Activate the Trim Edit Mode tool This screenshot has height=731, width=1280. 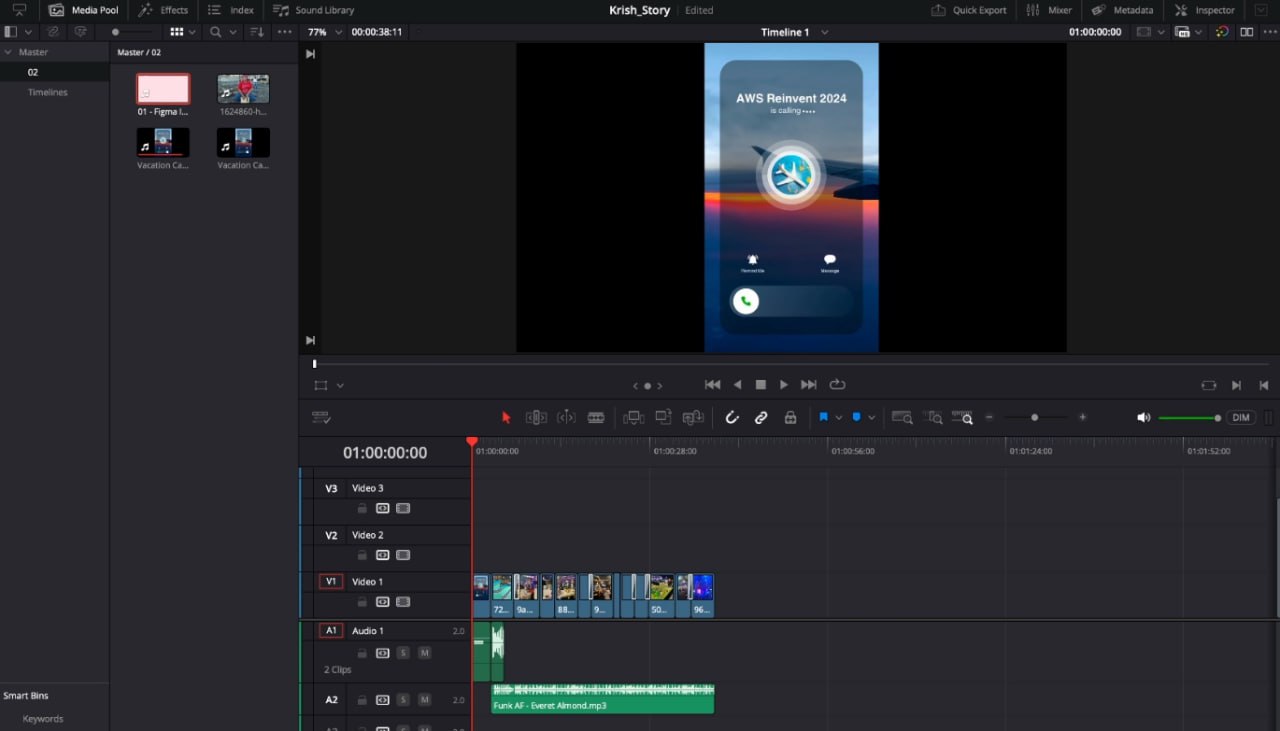[536, 417]
